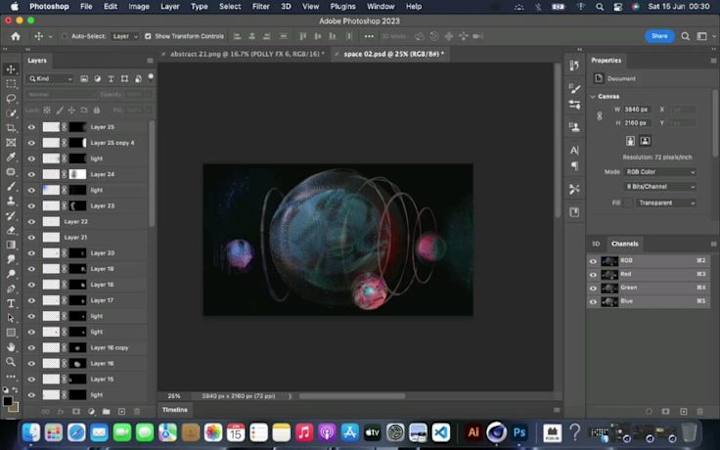
Task: Set canvas to landscape orientation
Action: pyautogui.click(x=645, y=141)
